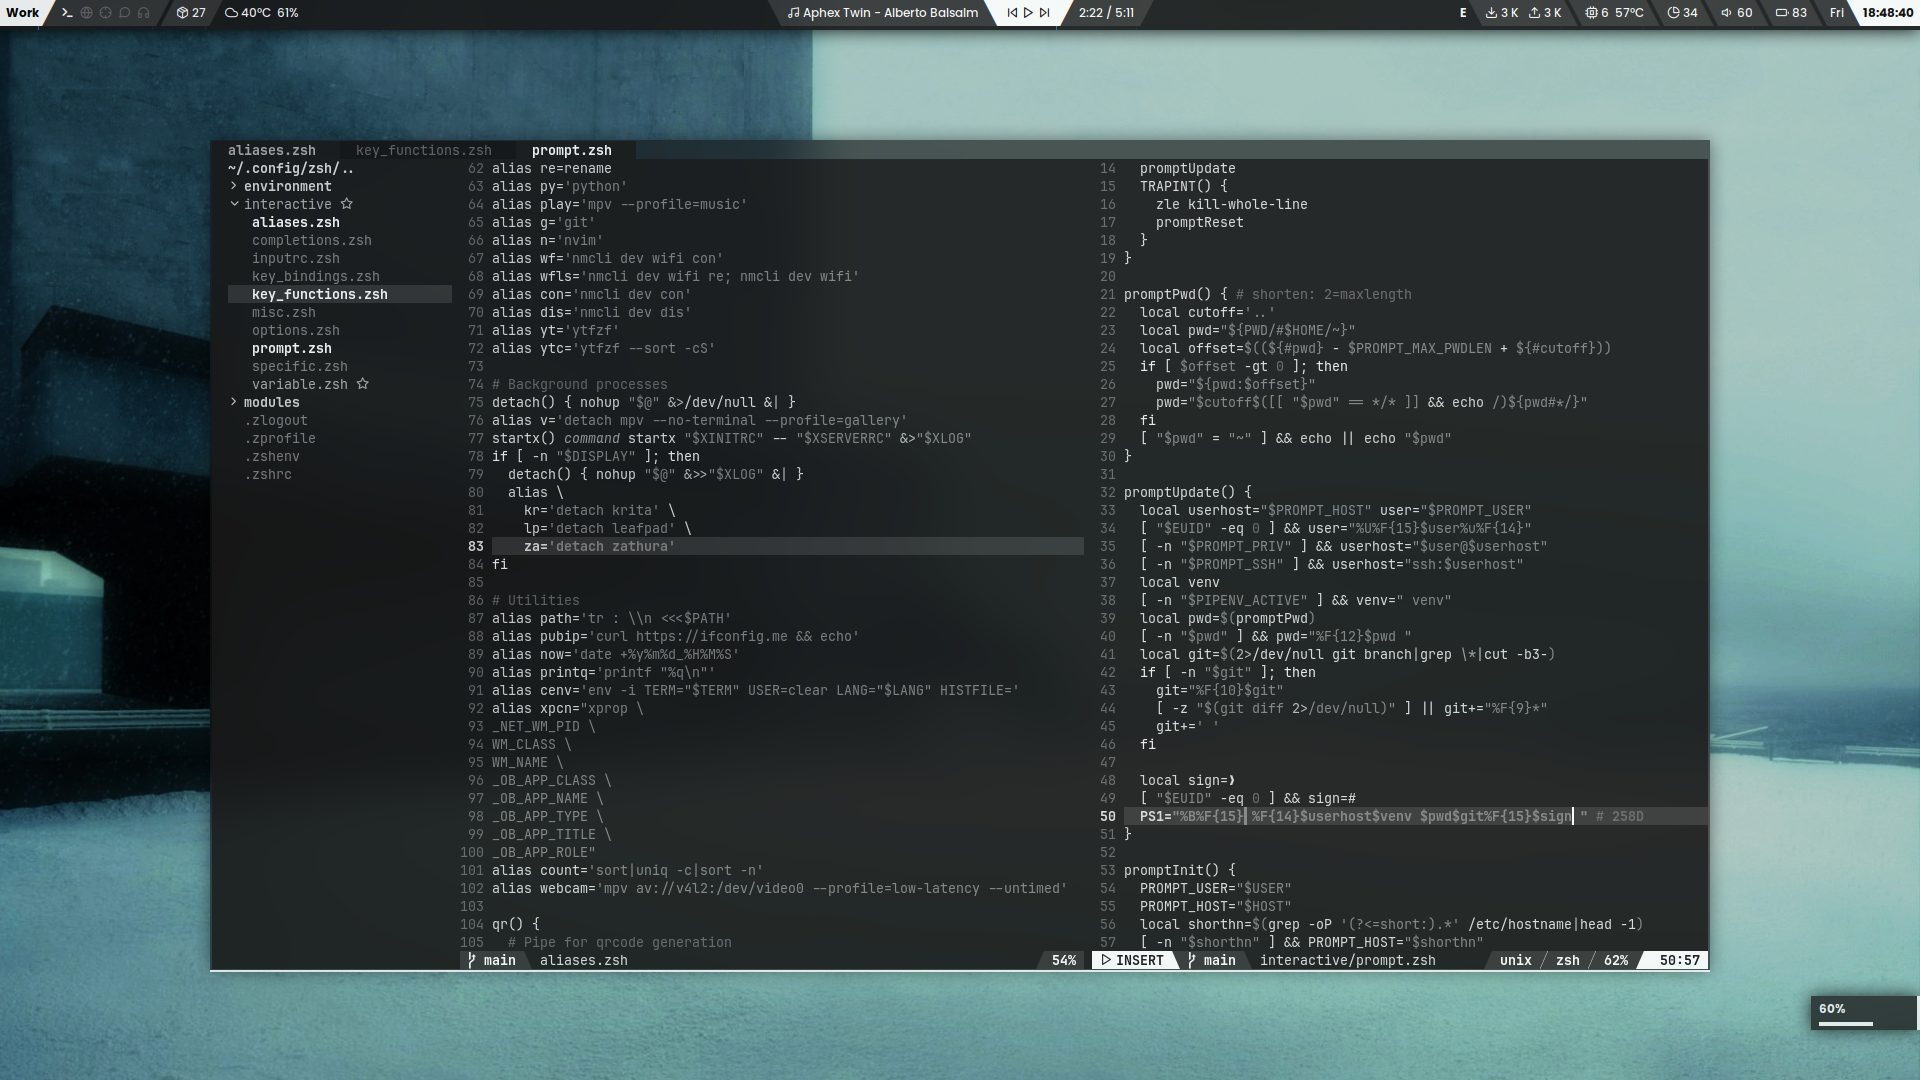Screen dimensions: 1920x1080
Task: Click the terminal workspace icon
Action: coord(67,13)
